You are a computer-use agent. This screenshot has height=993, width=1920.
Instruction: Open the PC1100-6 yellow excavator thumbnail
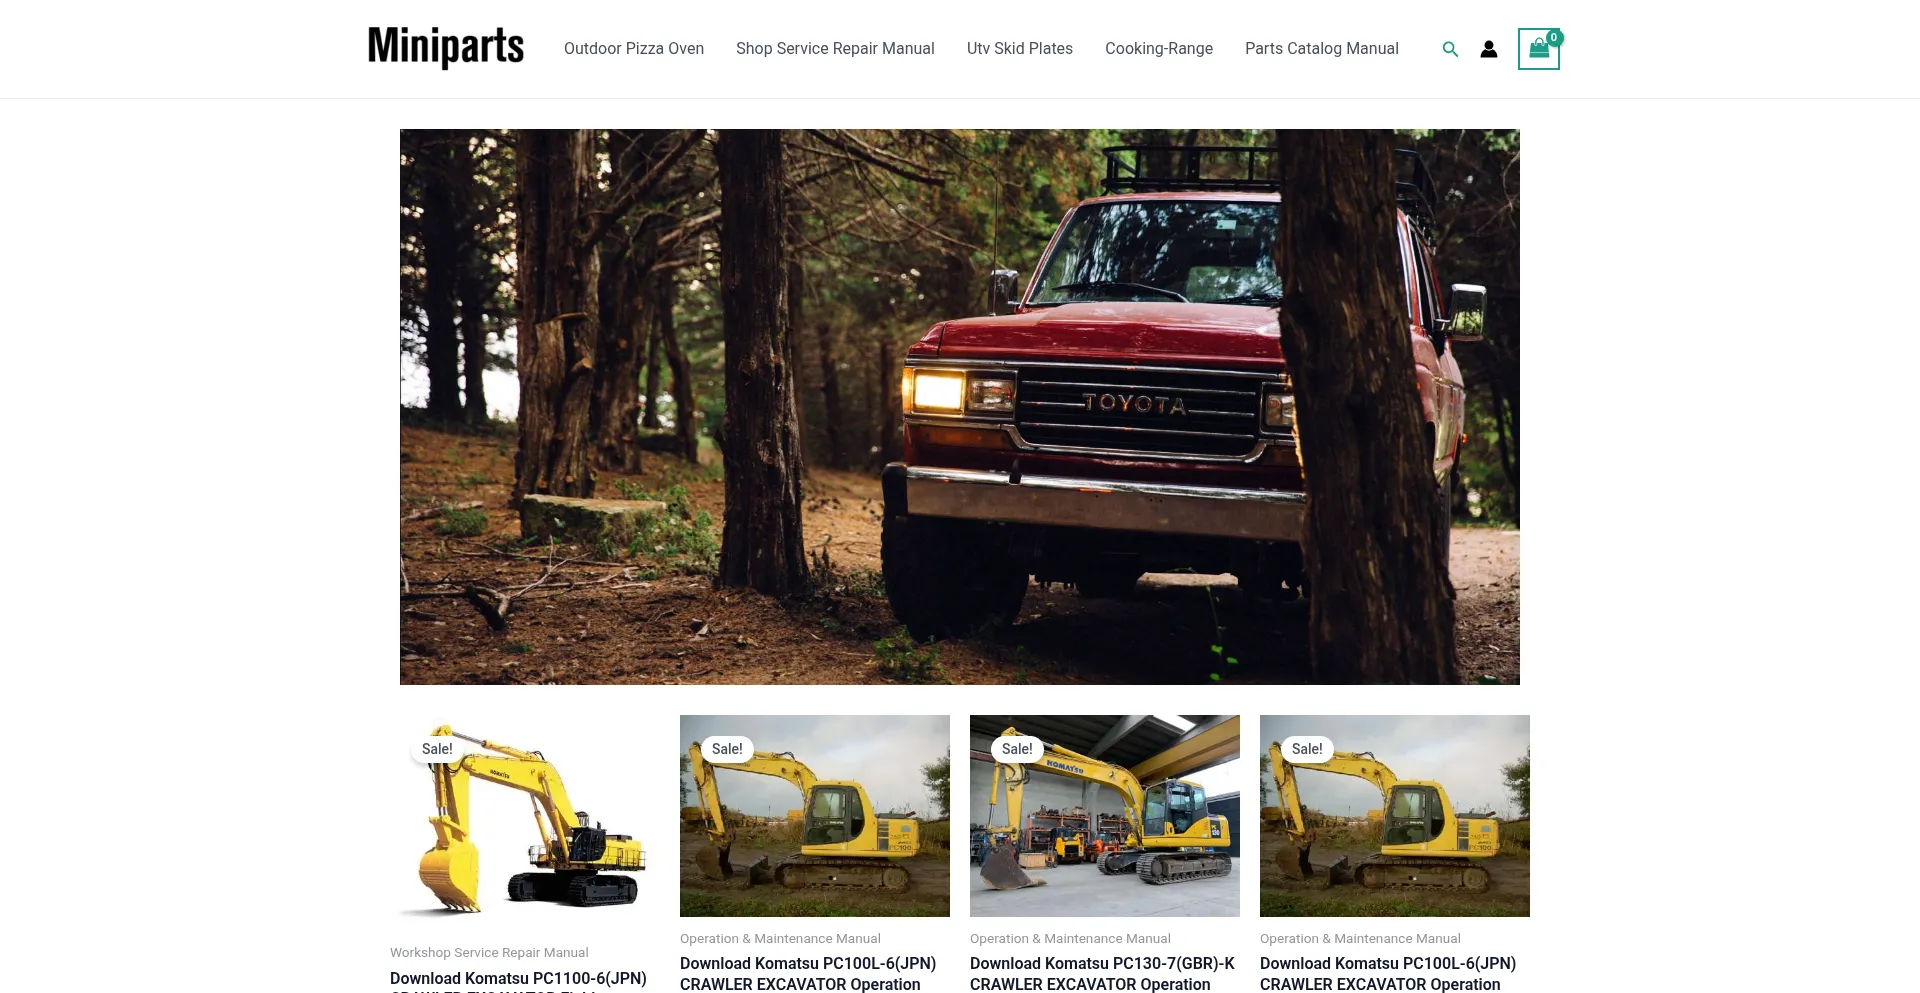[x=525, y=816]
